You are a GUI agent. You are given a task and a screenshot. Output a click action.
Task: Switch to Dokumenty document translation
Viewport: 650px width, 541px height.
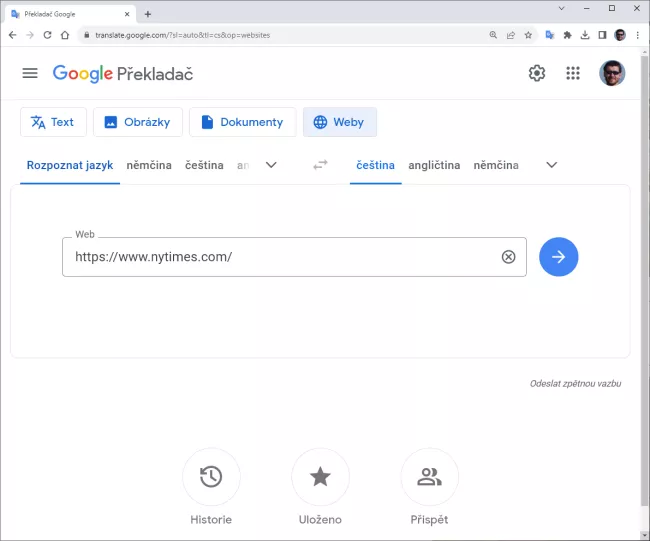[x=243, y=122]
